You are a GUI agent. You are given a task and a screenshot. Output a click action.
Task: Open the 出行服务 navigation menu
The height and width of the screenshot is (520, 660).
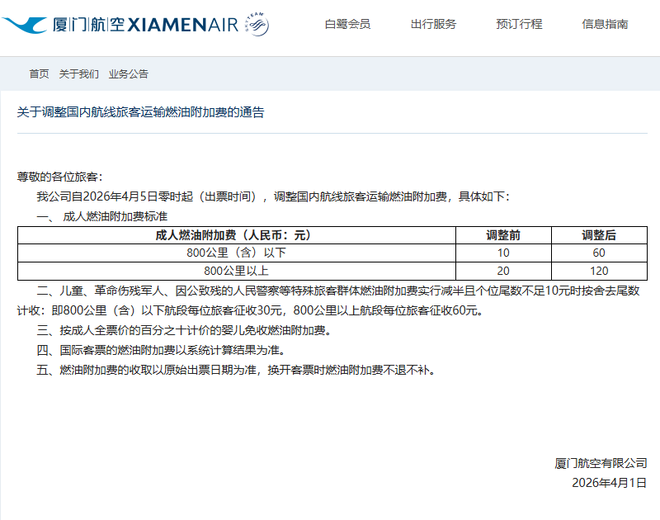(x=433, y=25)
